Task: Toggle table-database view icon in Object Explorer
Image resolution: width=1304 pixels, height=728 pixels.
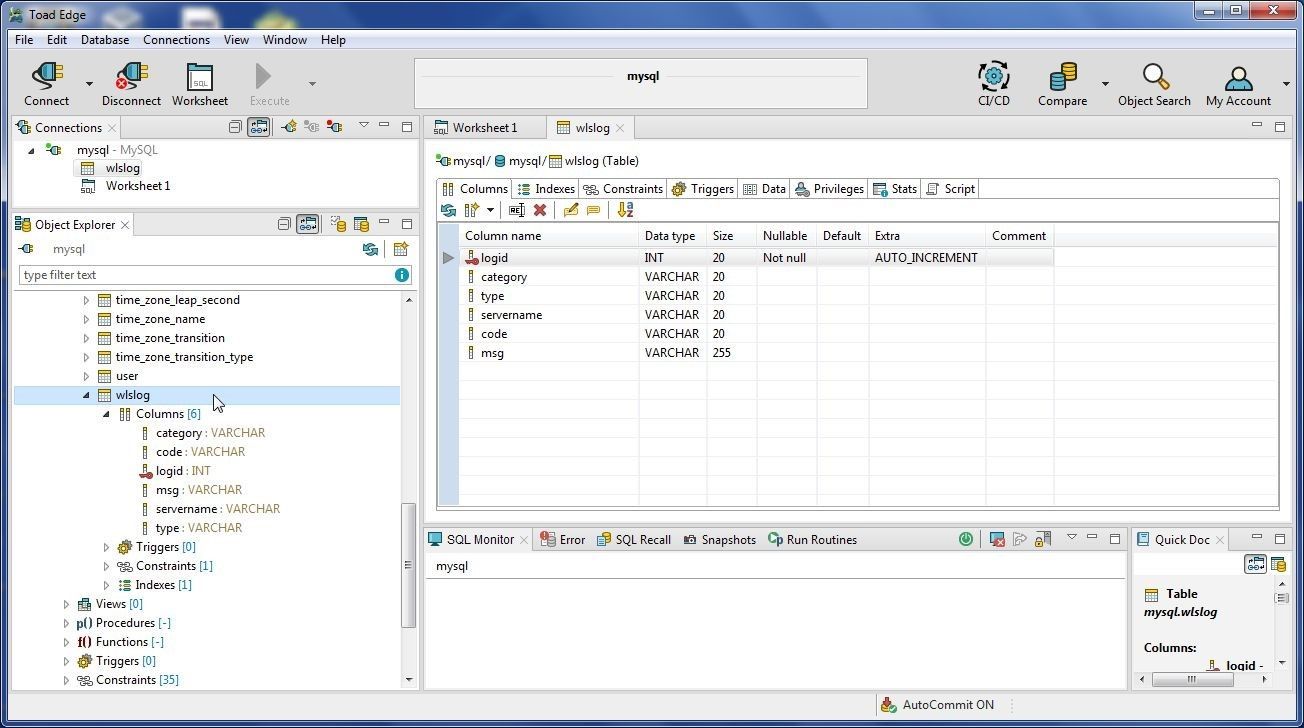Action: point(361,224)
